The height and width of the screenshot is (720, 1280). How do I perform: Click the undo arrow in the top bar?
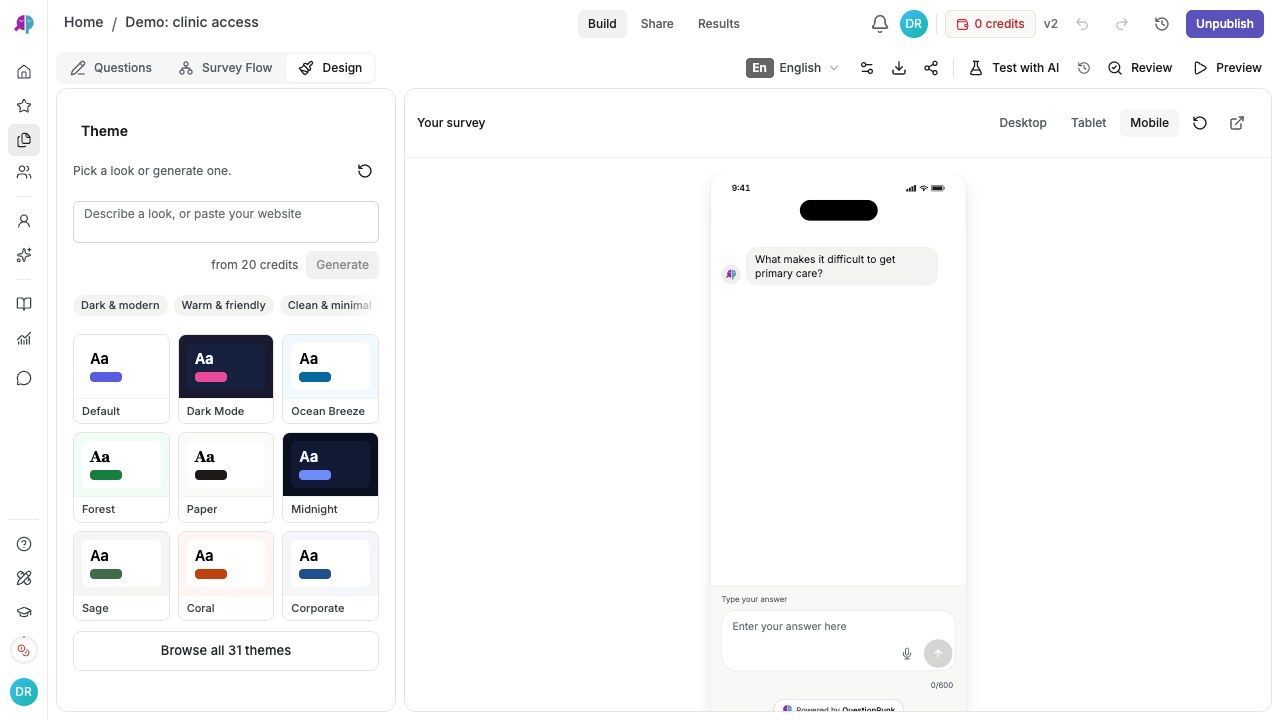click(x=1082, y=24)
